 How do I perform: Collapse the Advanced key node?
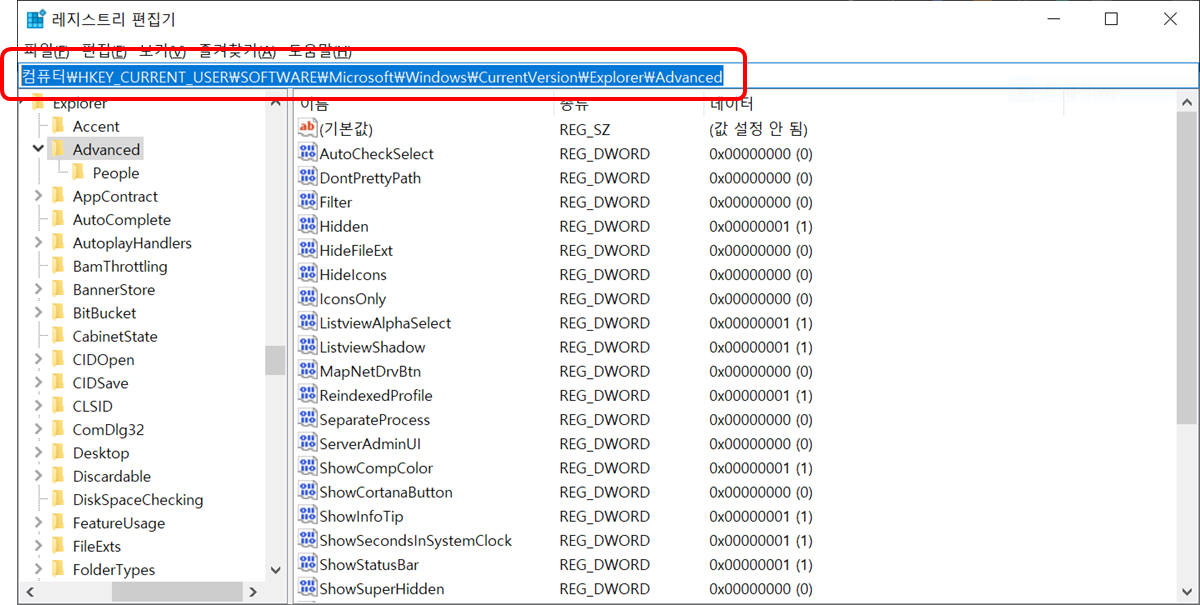[38, 149]
